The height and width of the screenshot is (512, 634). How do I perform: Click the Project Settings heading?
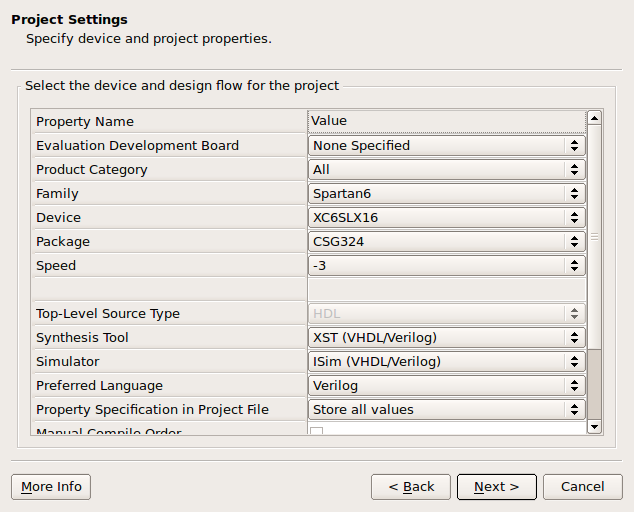tap(70, 19)
